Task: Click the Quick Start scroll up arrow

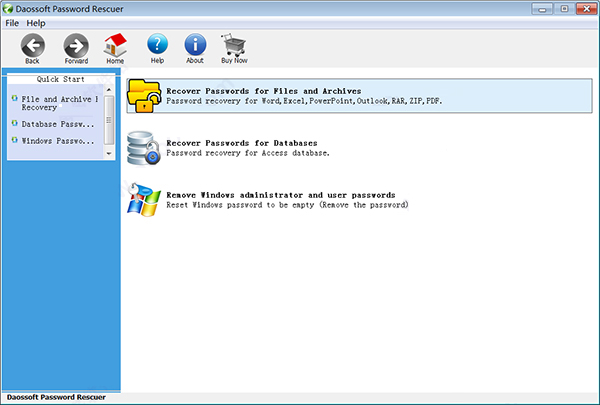Action: point(109,90)
